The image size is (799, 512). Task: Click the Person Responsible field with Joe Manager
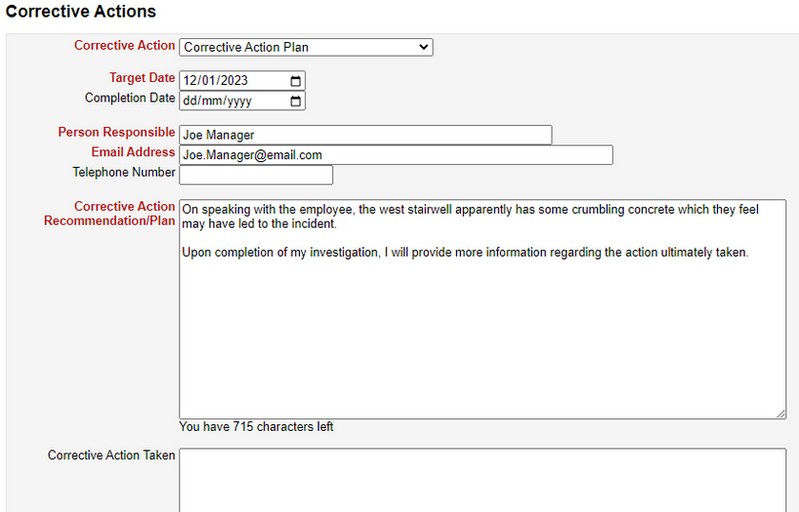pos(365,135)
